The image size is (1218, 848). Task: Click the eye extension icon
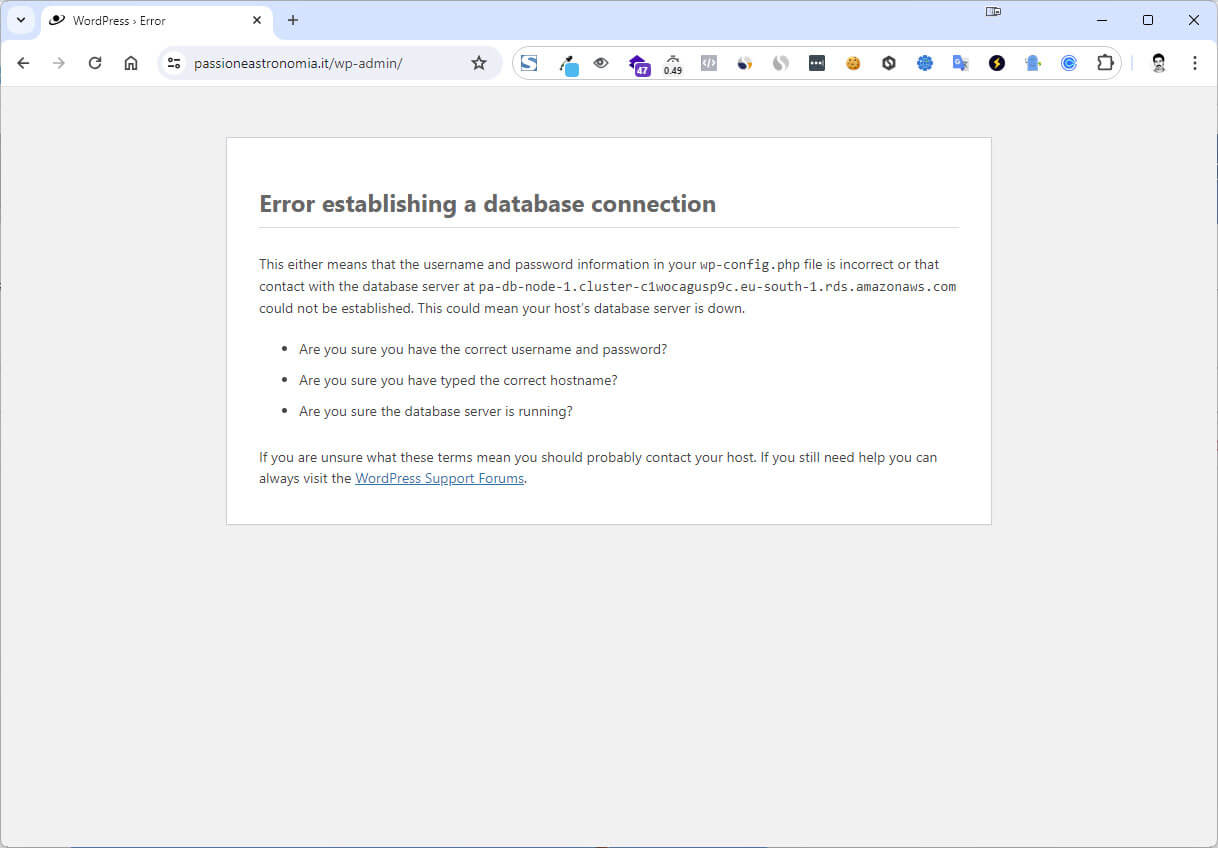(601, 63)
